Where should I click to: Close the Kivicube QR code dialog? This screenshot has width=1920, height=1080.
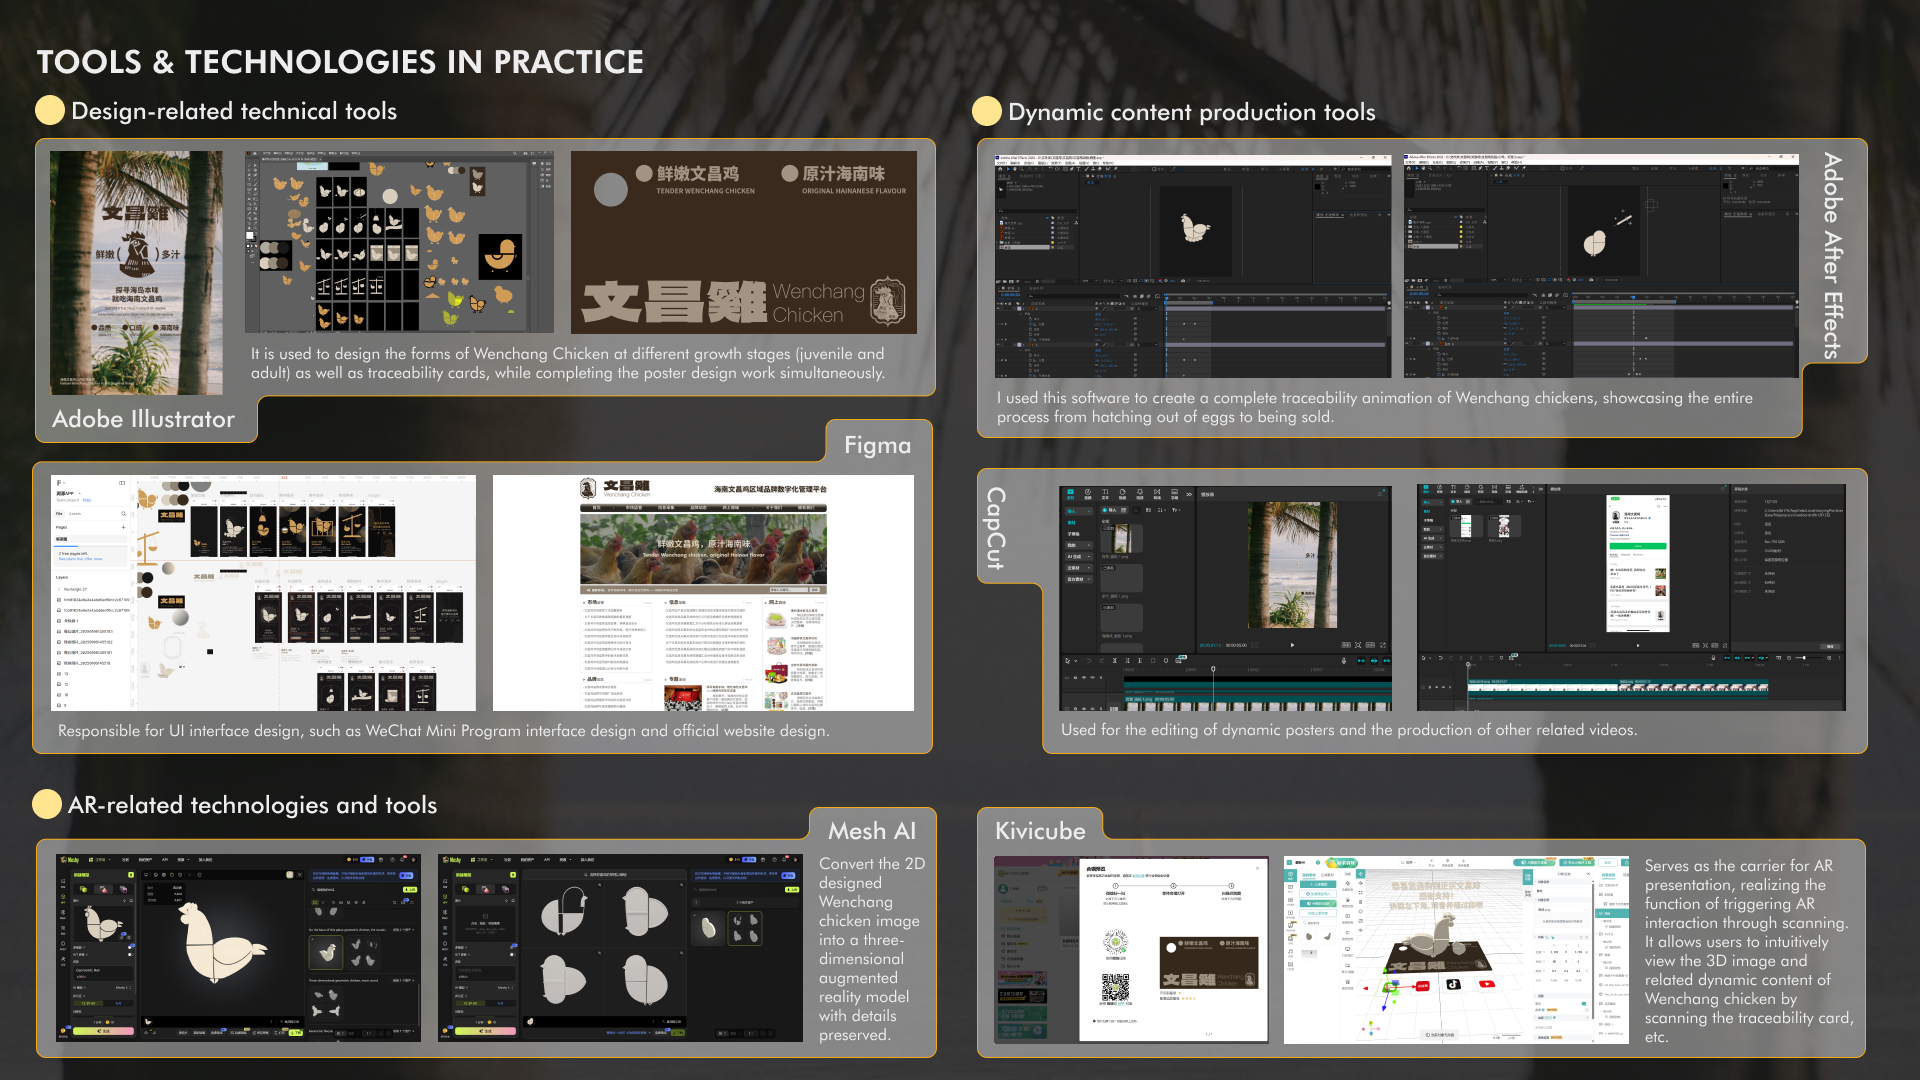1257,868
